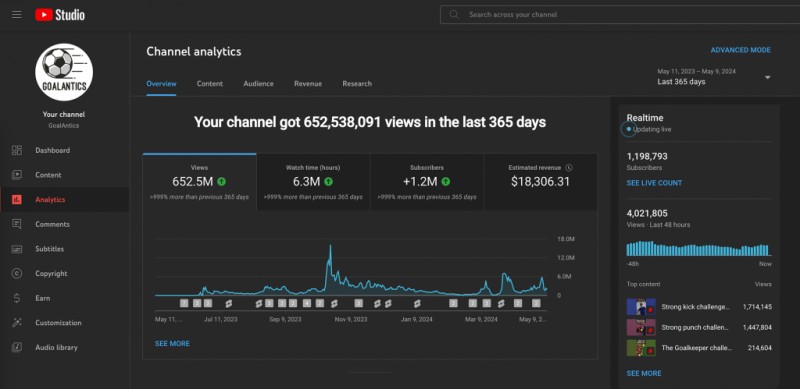
Task: Click the Copyright sidebar icon
Action: (17, 274)
